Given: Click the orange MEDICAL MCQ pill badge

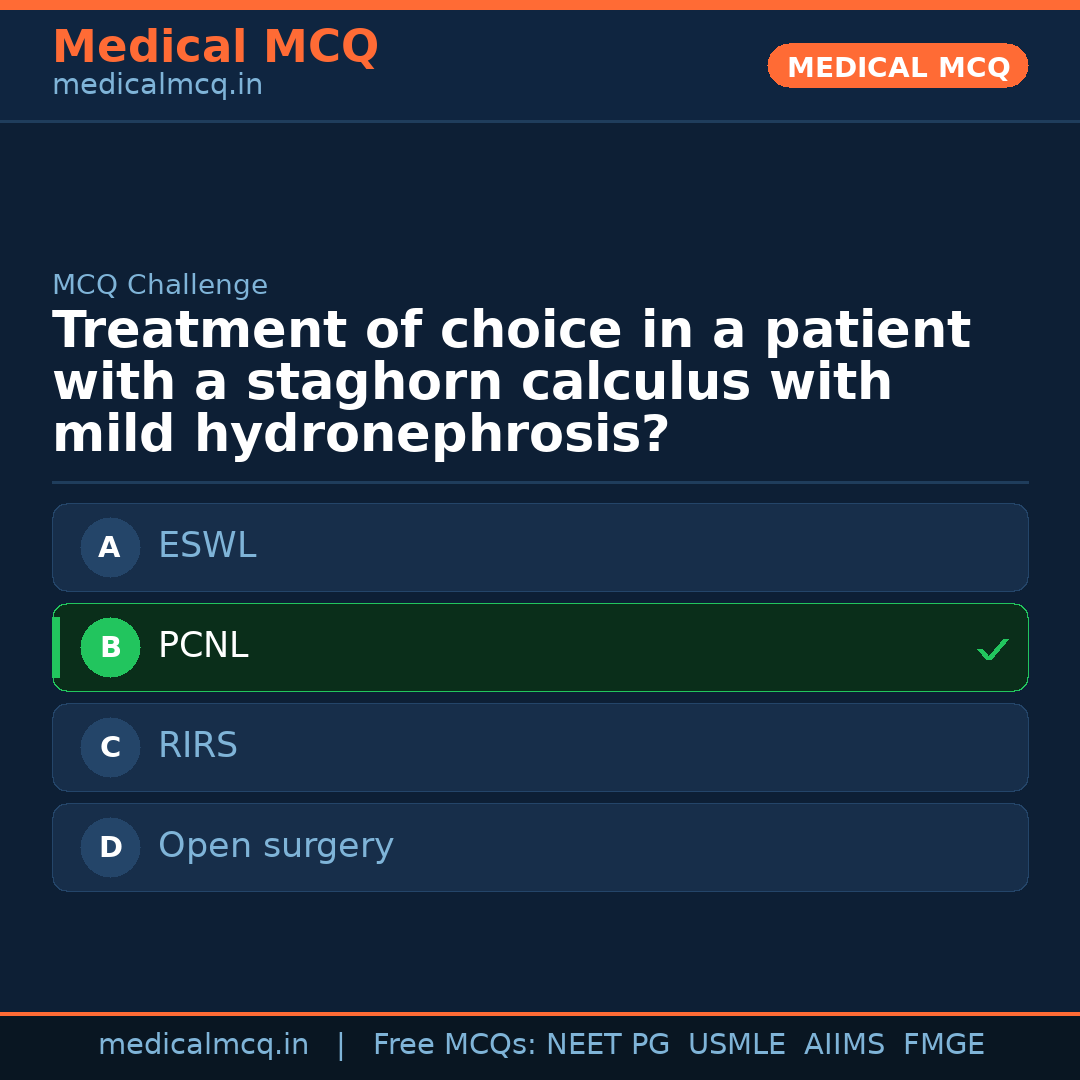Looking at the screenshot, I should [x=897, y=66].
